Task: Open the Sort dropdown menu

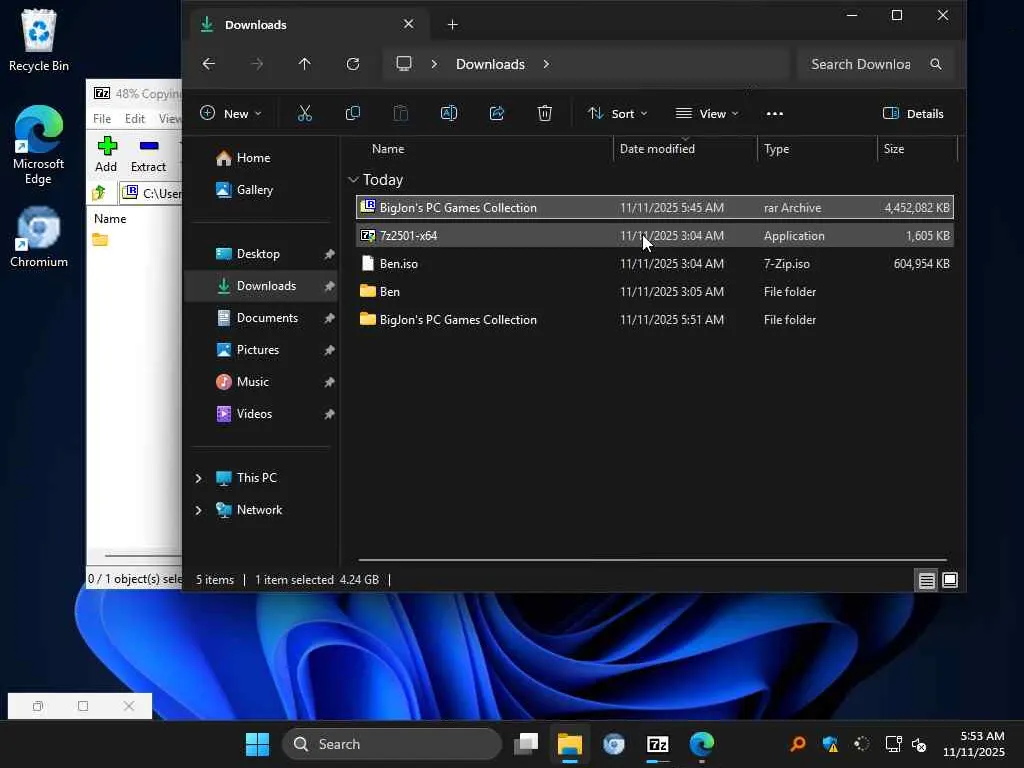Action: (x=617, y=114)
